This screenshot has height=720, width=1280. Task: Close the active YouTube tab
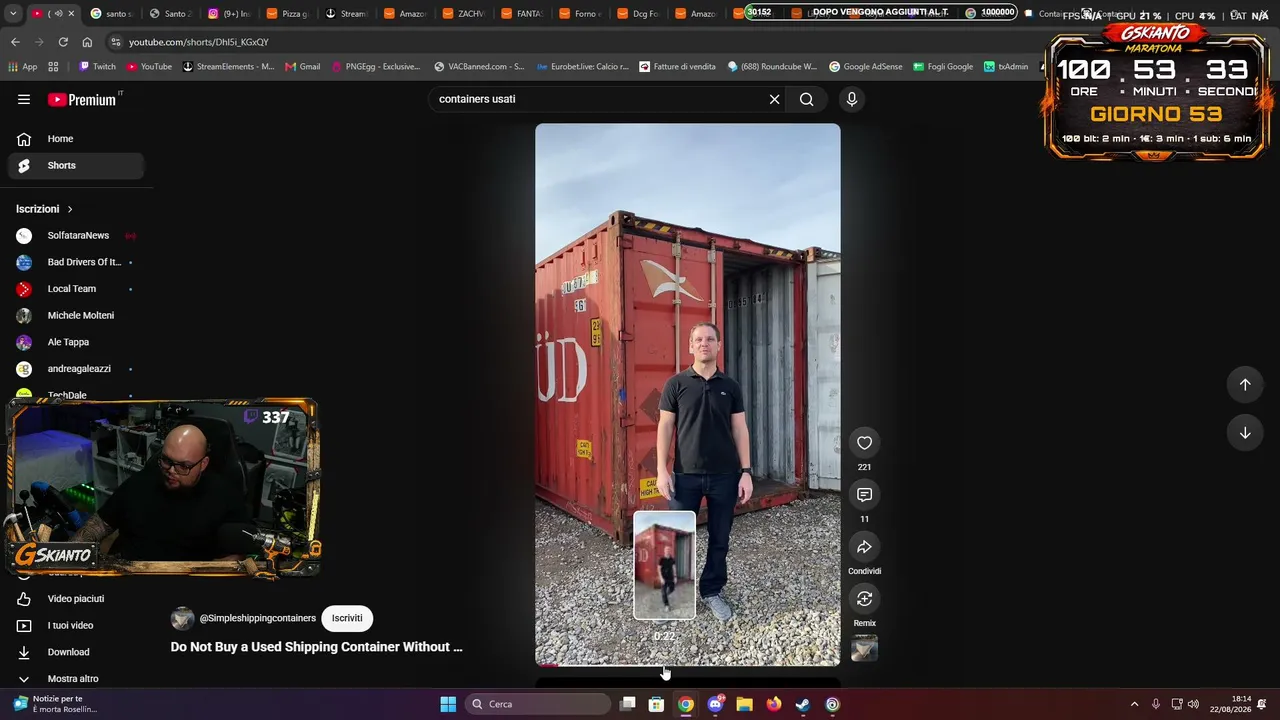71,13
